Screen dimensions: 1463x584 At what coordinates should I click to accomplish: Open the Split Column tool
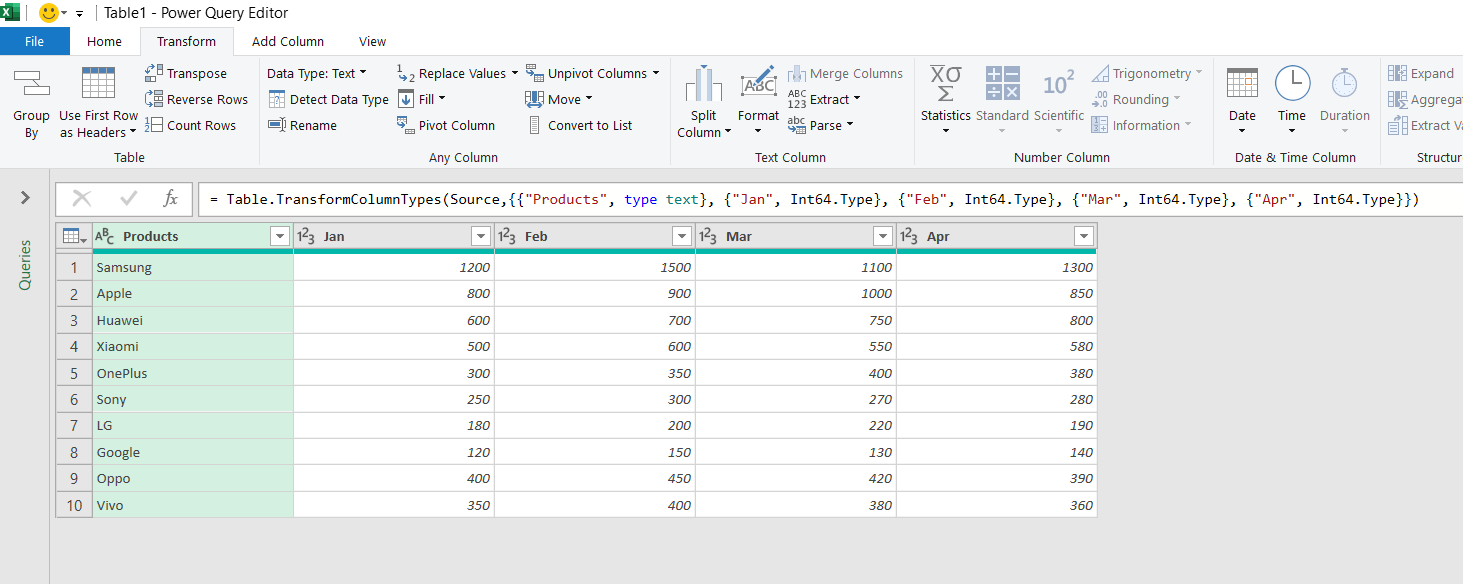coord(704,103)
